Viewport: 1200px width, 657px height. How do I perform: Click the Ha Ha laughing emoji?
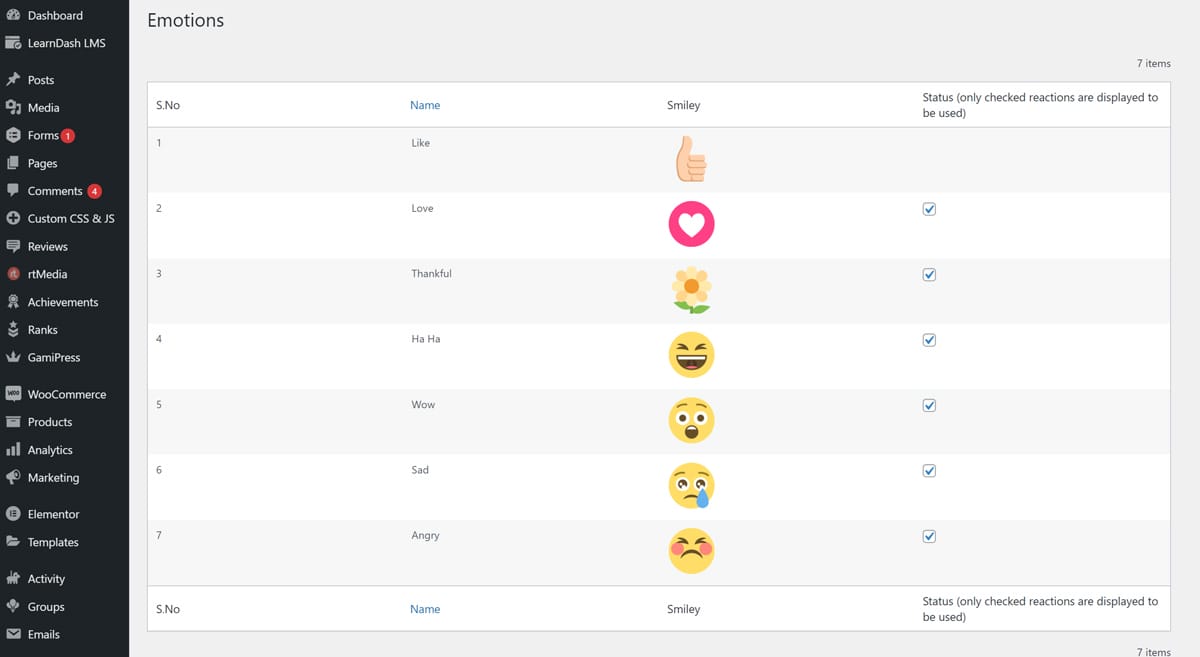tap(691, 355)
